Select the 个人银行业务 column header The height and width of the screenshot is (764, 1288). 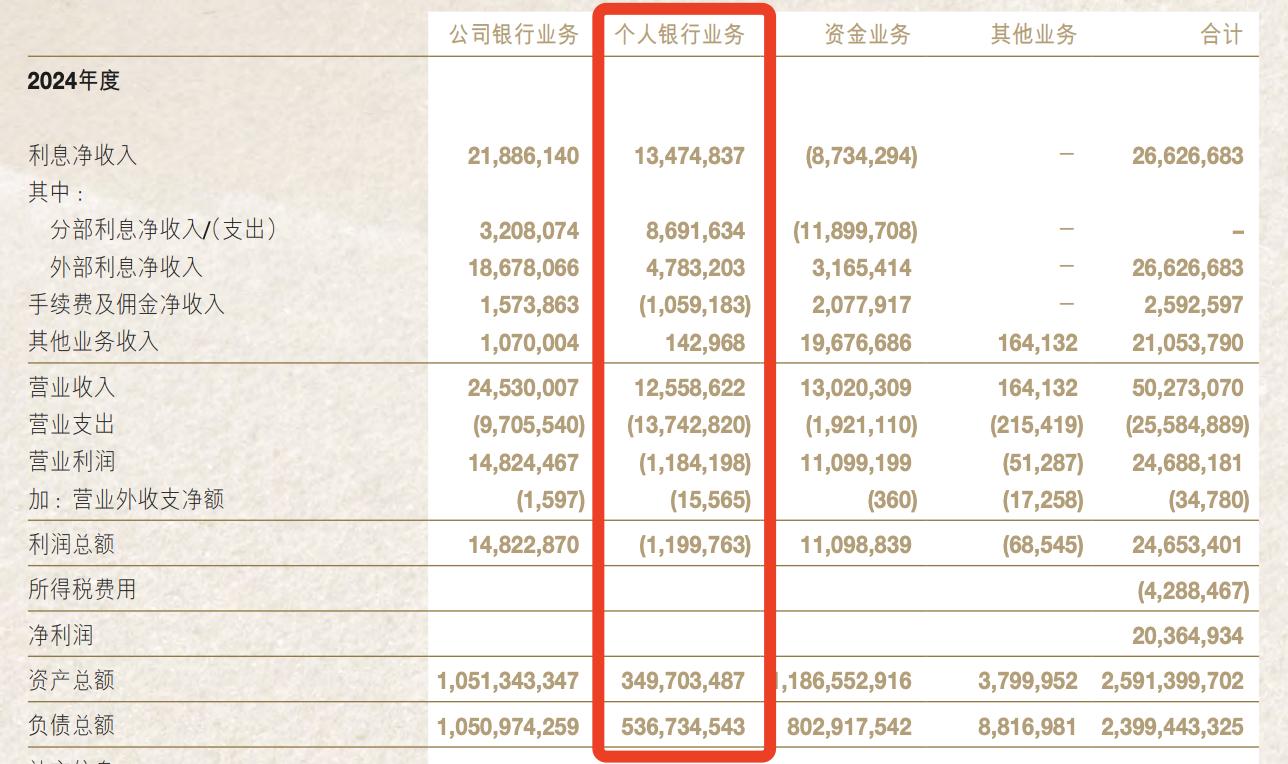pyautogui.click(x=679, y=34)
